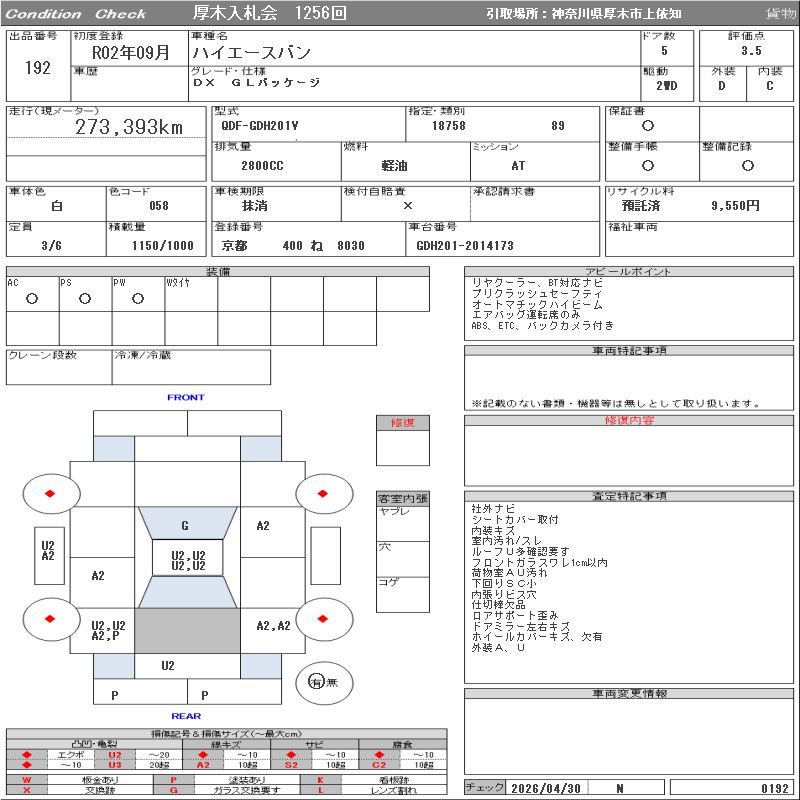The height and width of the screenshot is (800, 800).
Task: Click the 整備記録 circle mark
Action: click(748, 165)
